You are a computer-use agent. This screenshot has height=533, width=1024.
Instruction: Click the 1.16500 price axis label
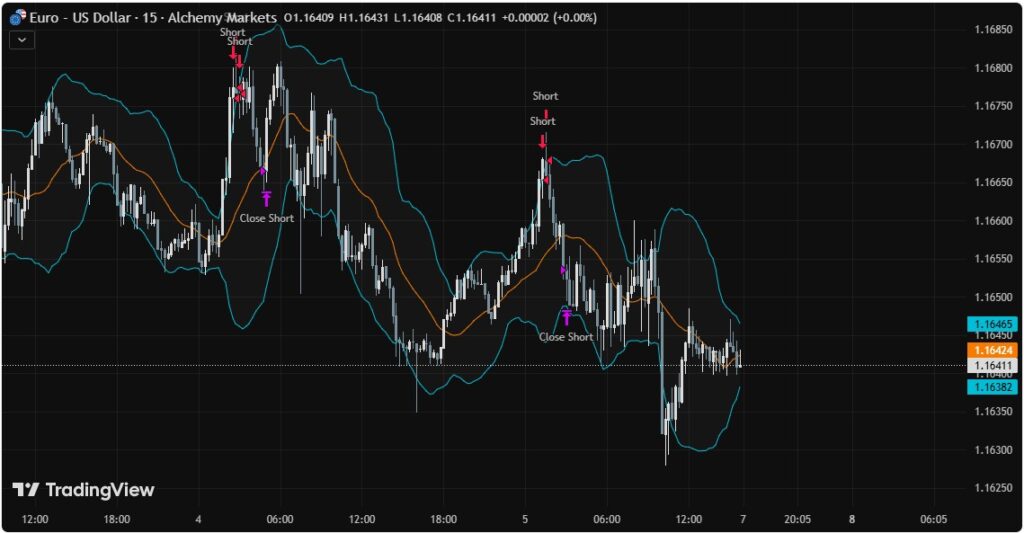click(993, 297)
